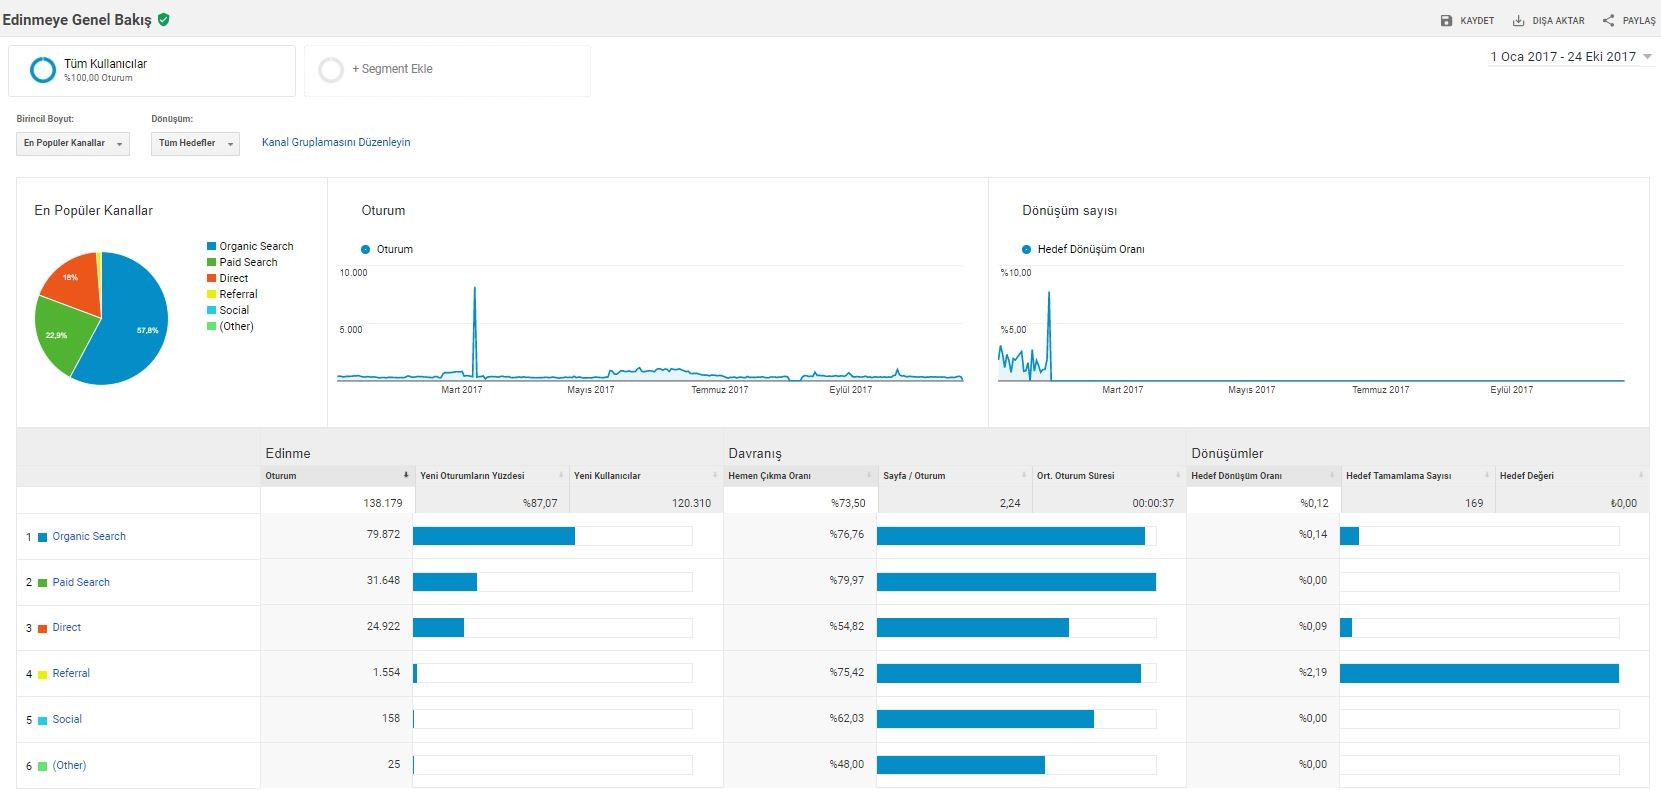Sort by Hemen Çıkma Oranı column

(769, 476)
